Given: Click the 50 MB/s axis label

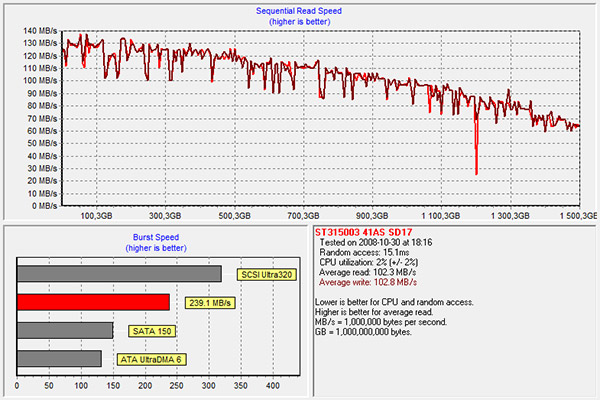Looking at the screenshot, I should pyautogui.click(x=42, y=143).
